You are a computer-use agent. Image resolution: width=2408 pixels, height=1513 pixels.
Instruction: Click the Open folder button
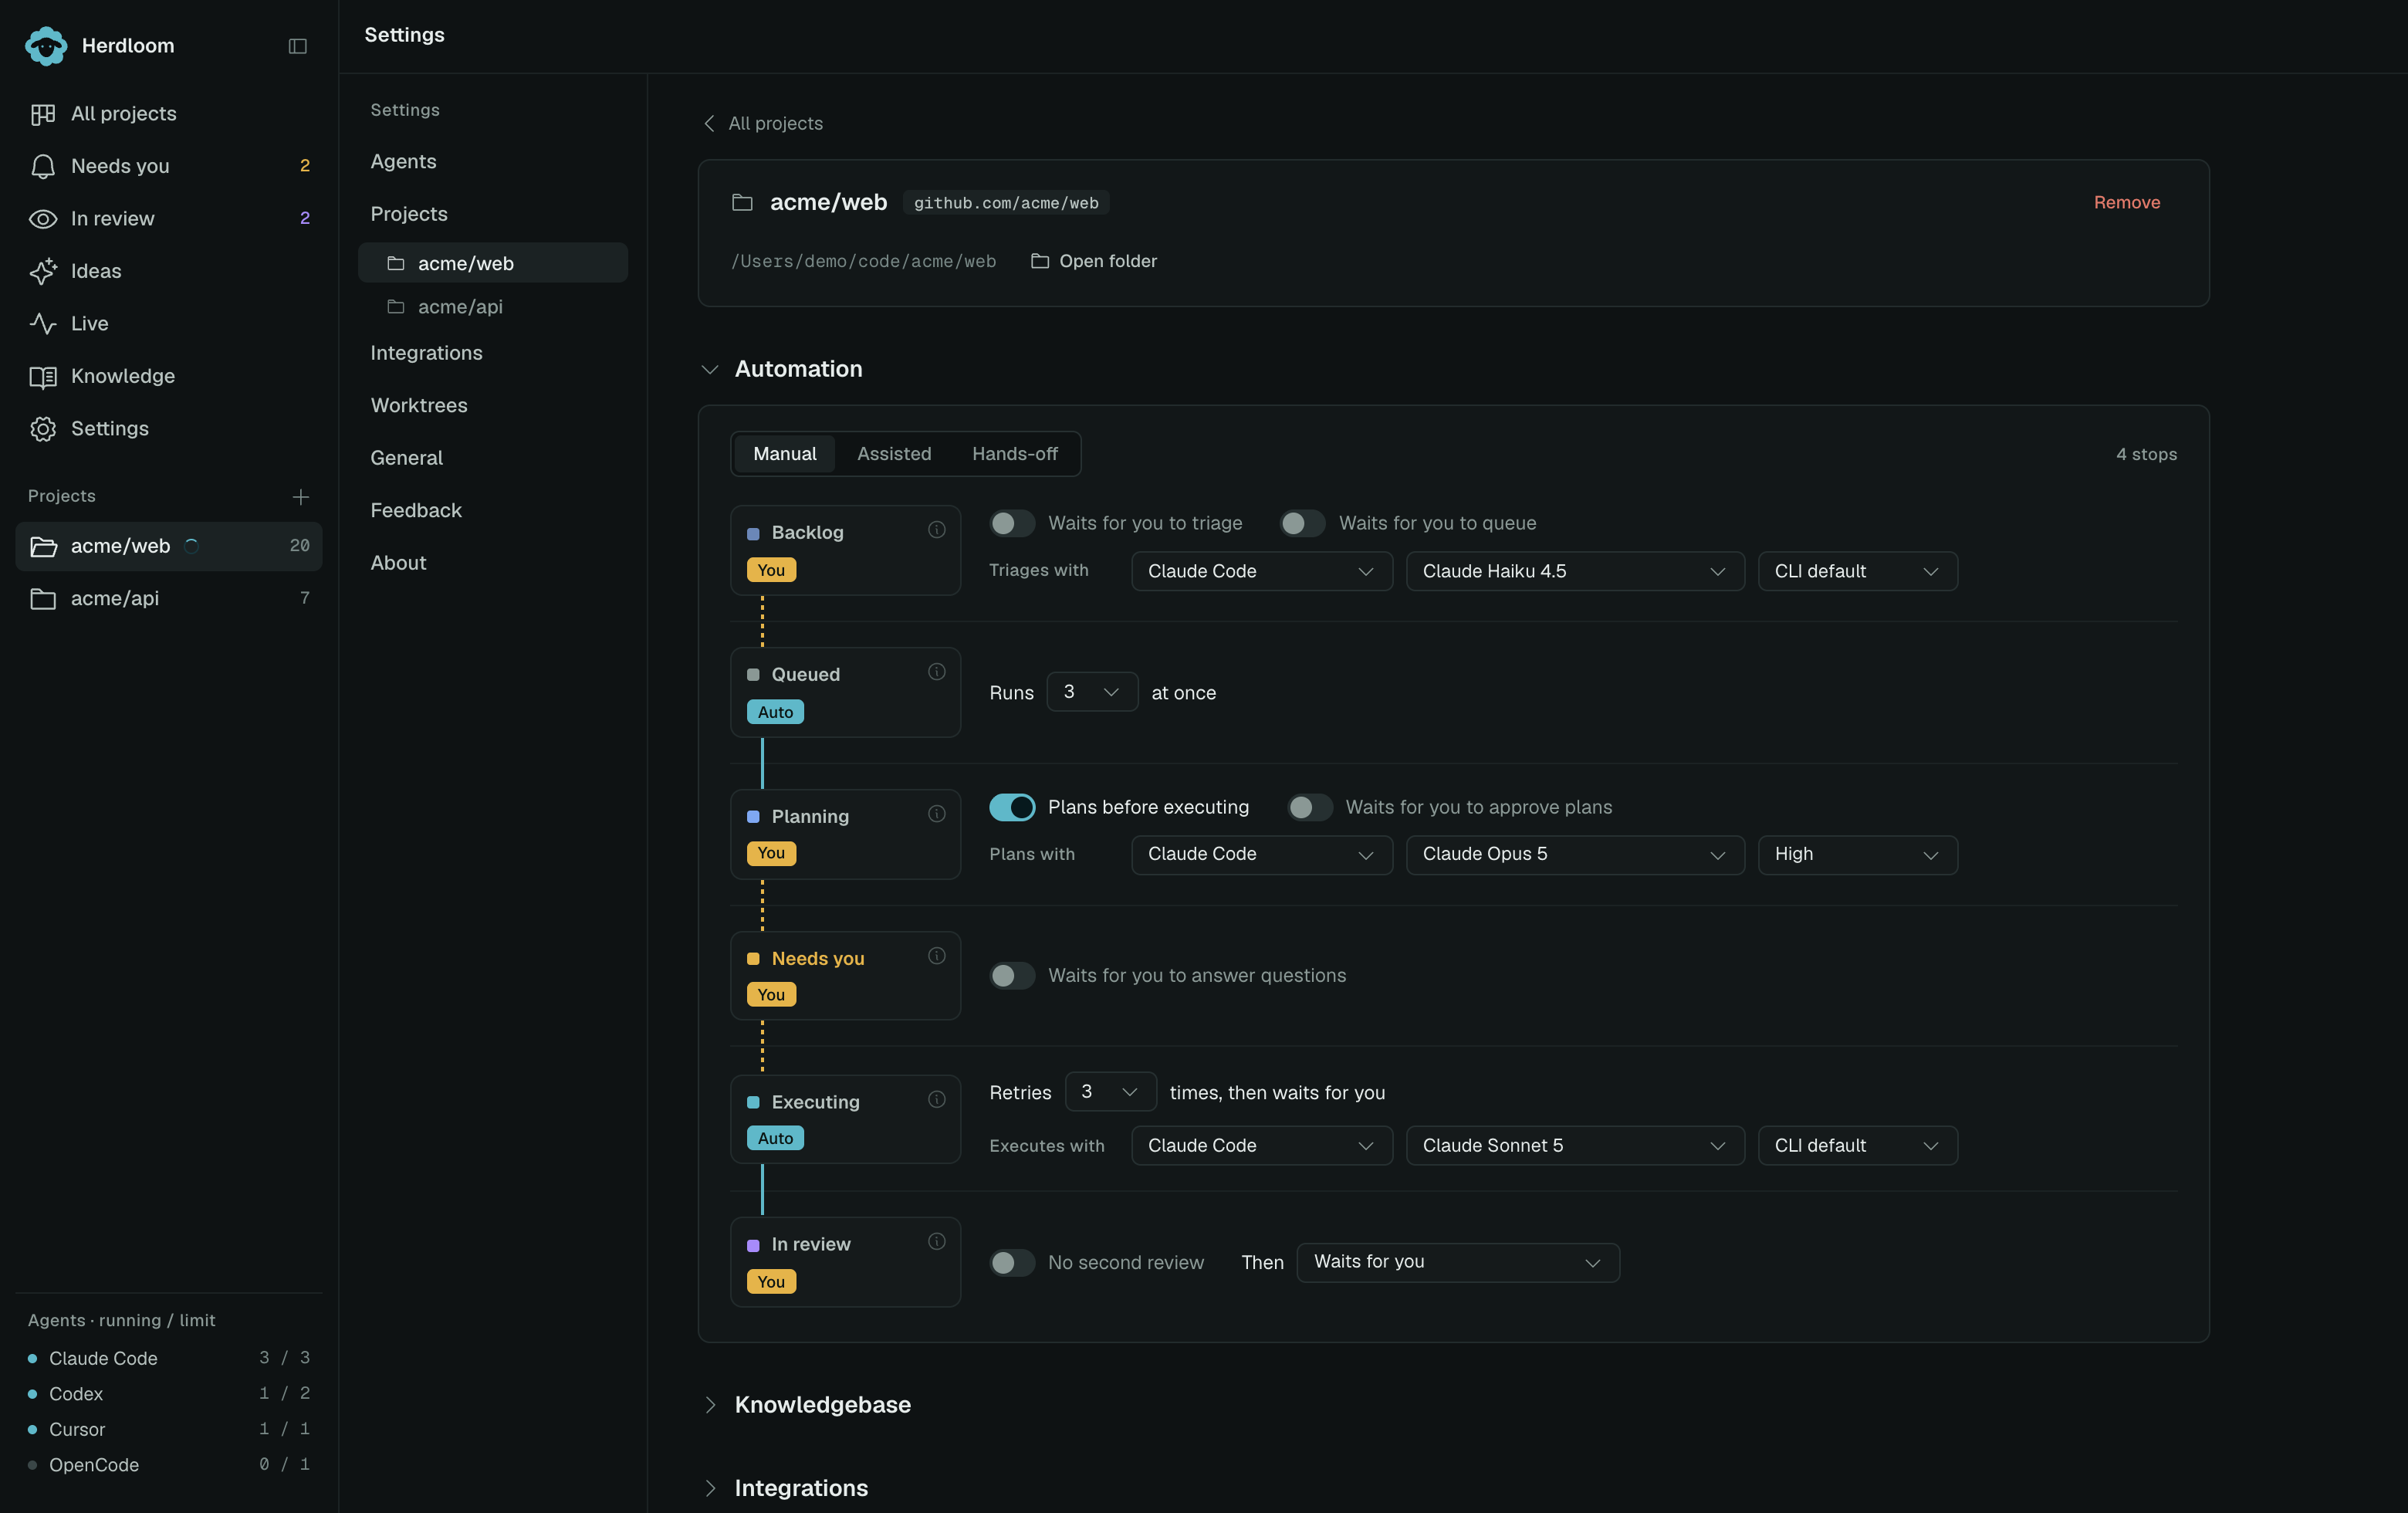[x=1094, y=261]
